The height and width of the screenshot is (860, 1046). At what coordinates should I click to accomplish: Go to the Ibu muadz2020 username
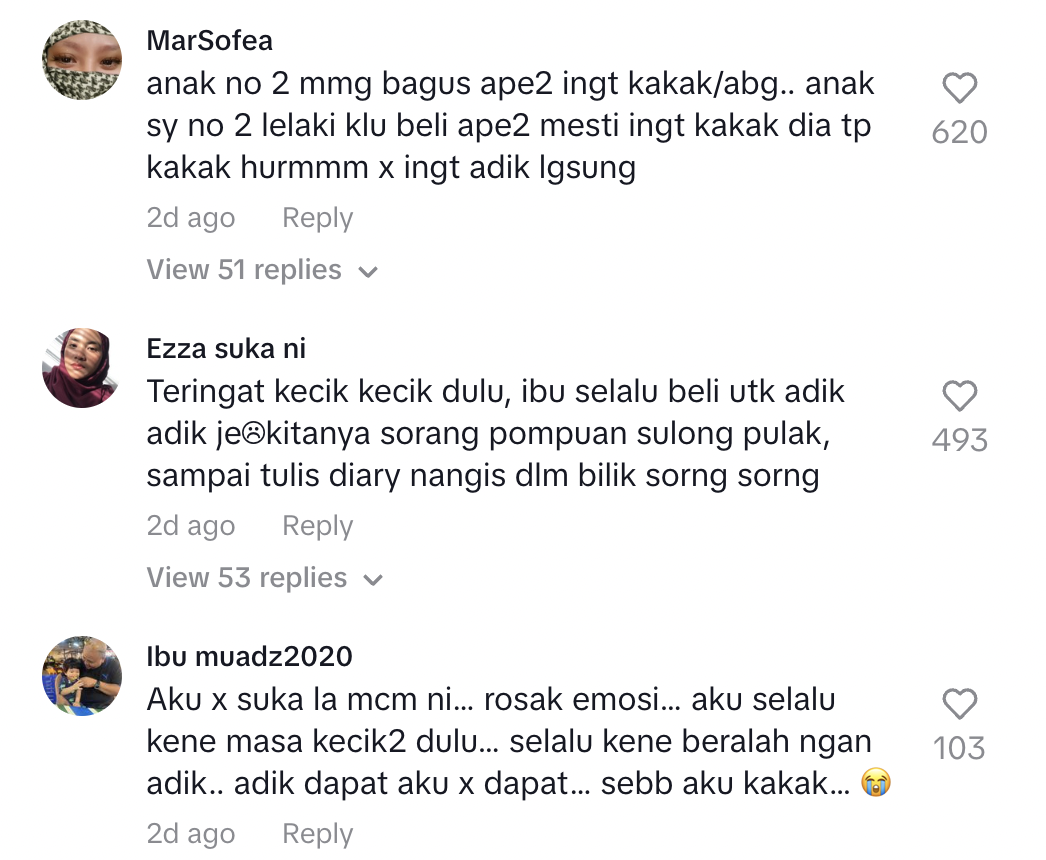click(249, 657)
